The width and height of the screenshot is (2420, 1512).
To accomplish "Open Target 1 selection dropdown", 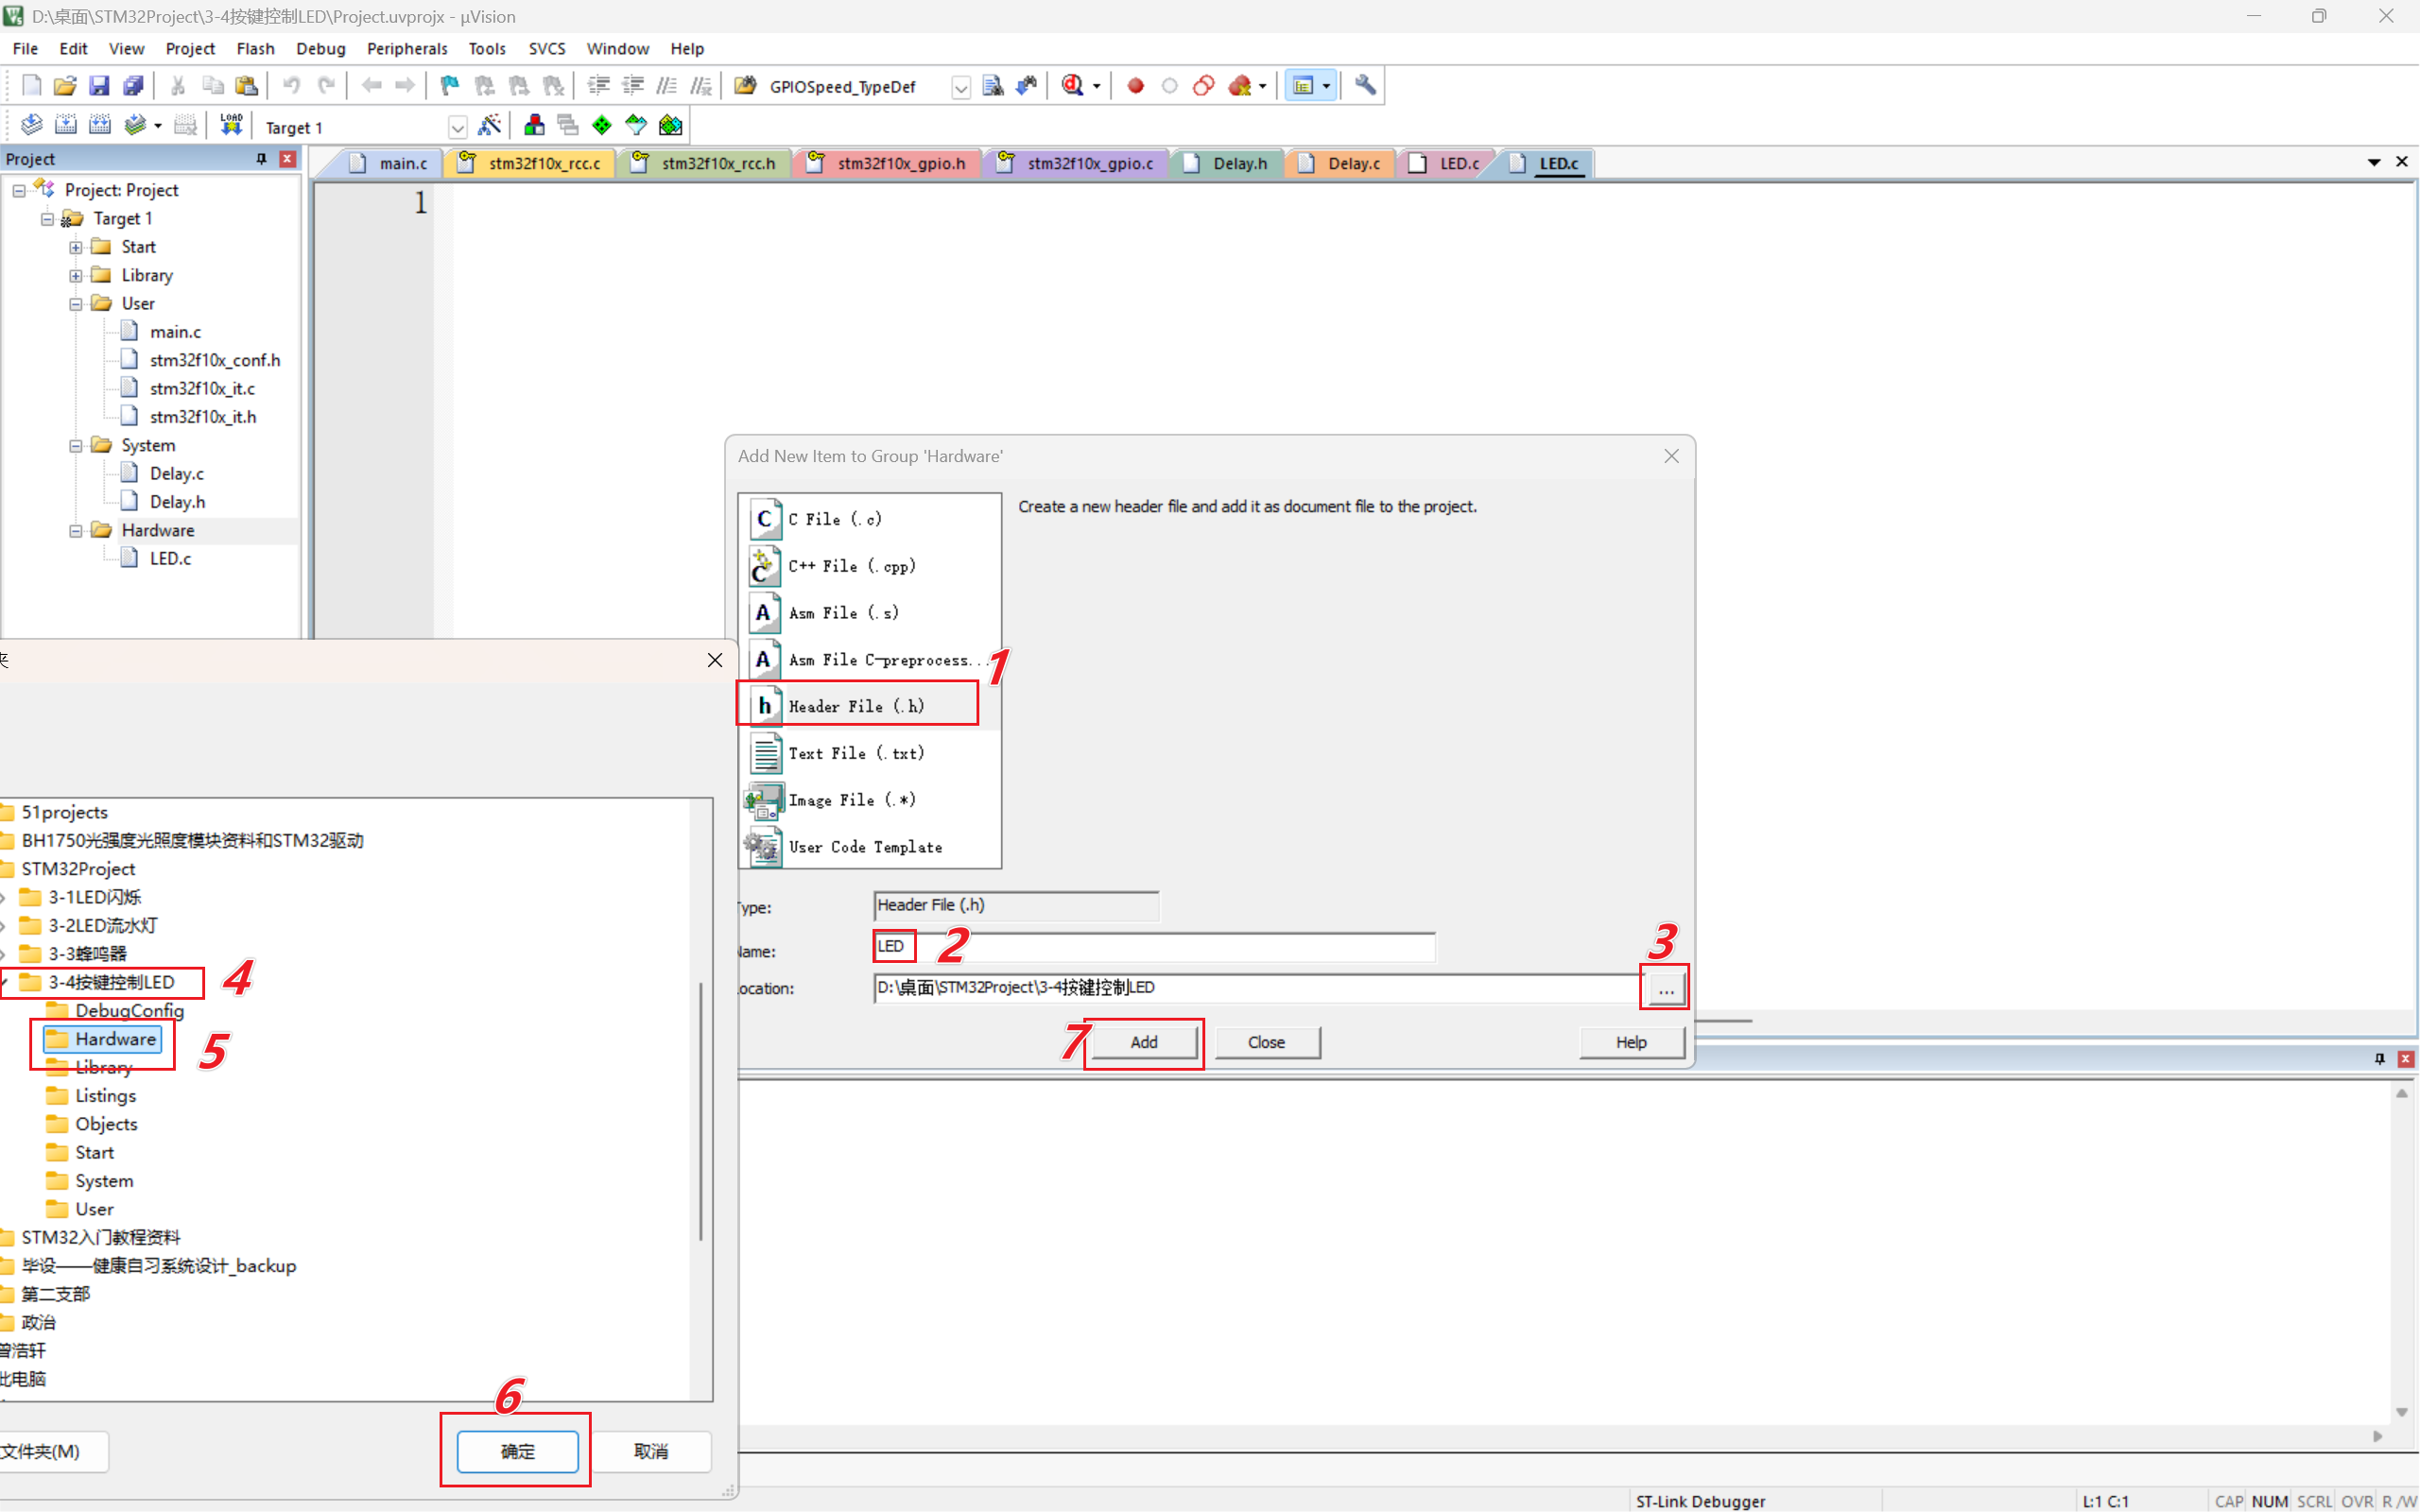I will 457,127.
